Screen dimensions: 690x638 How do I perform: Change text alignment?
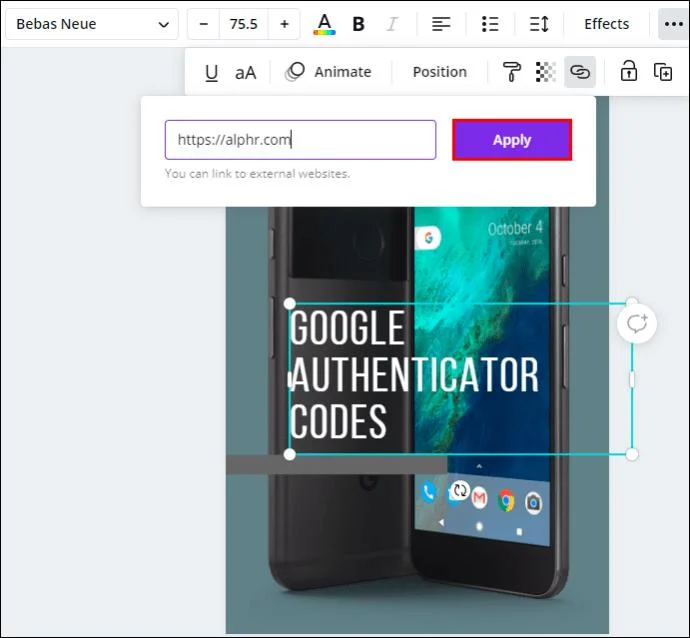441,24
